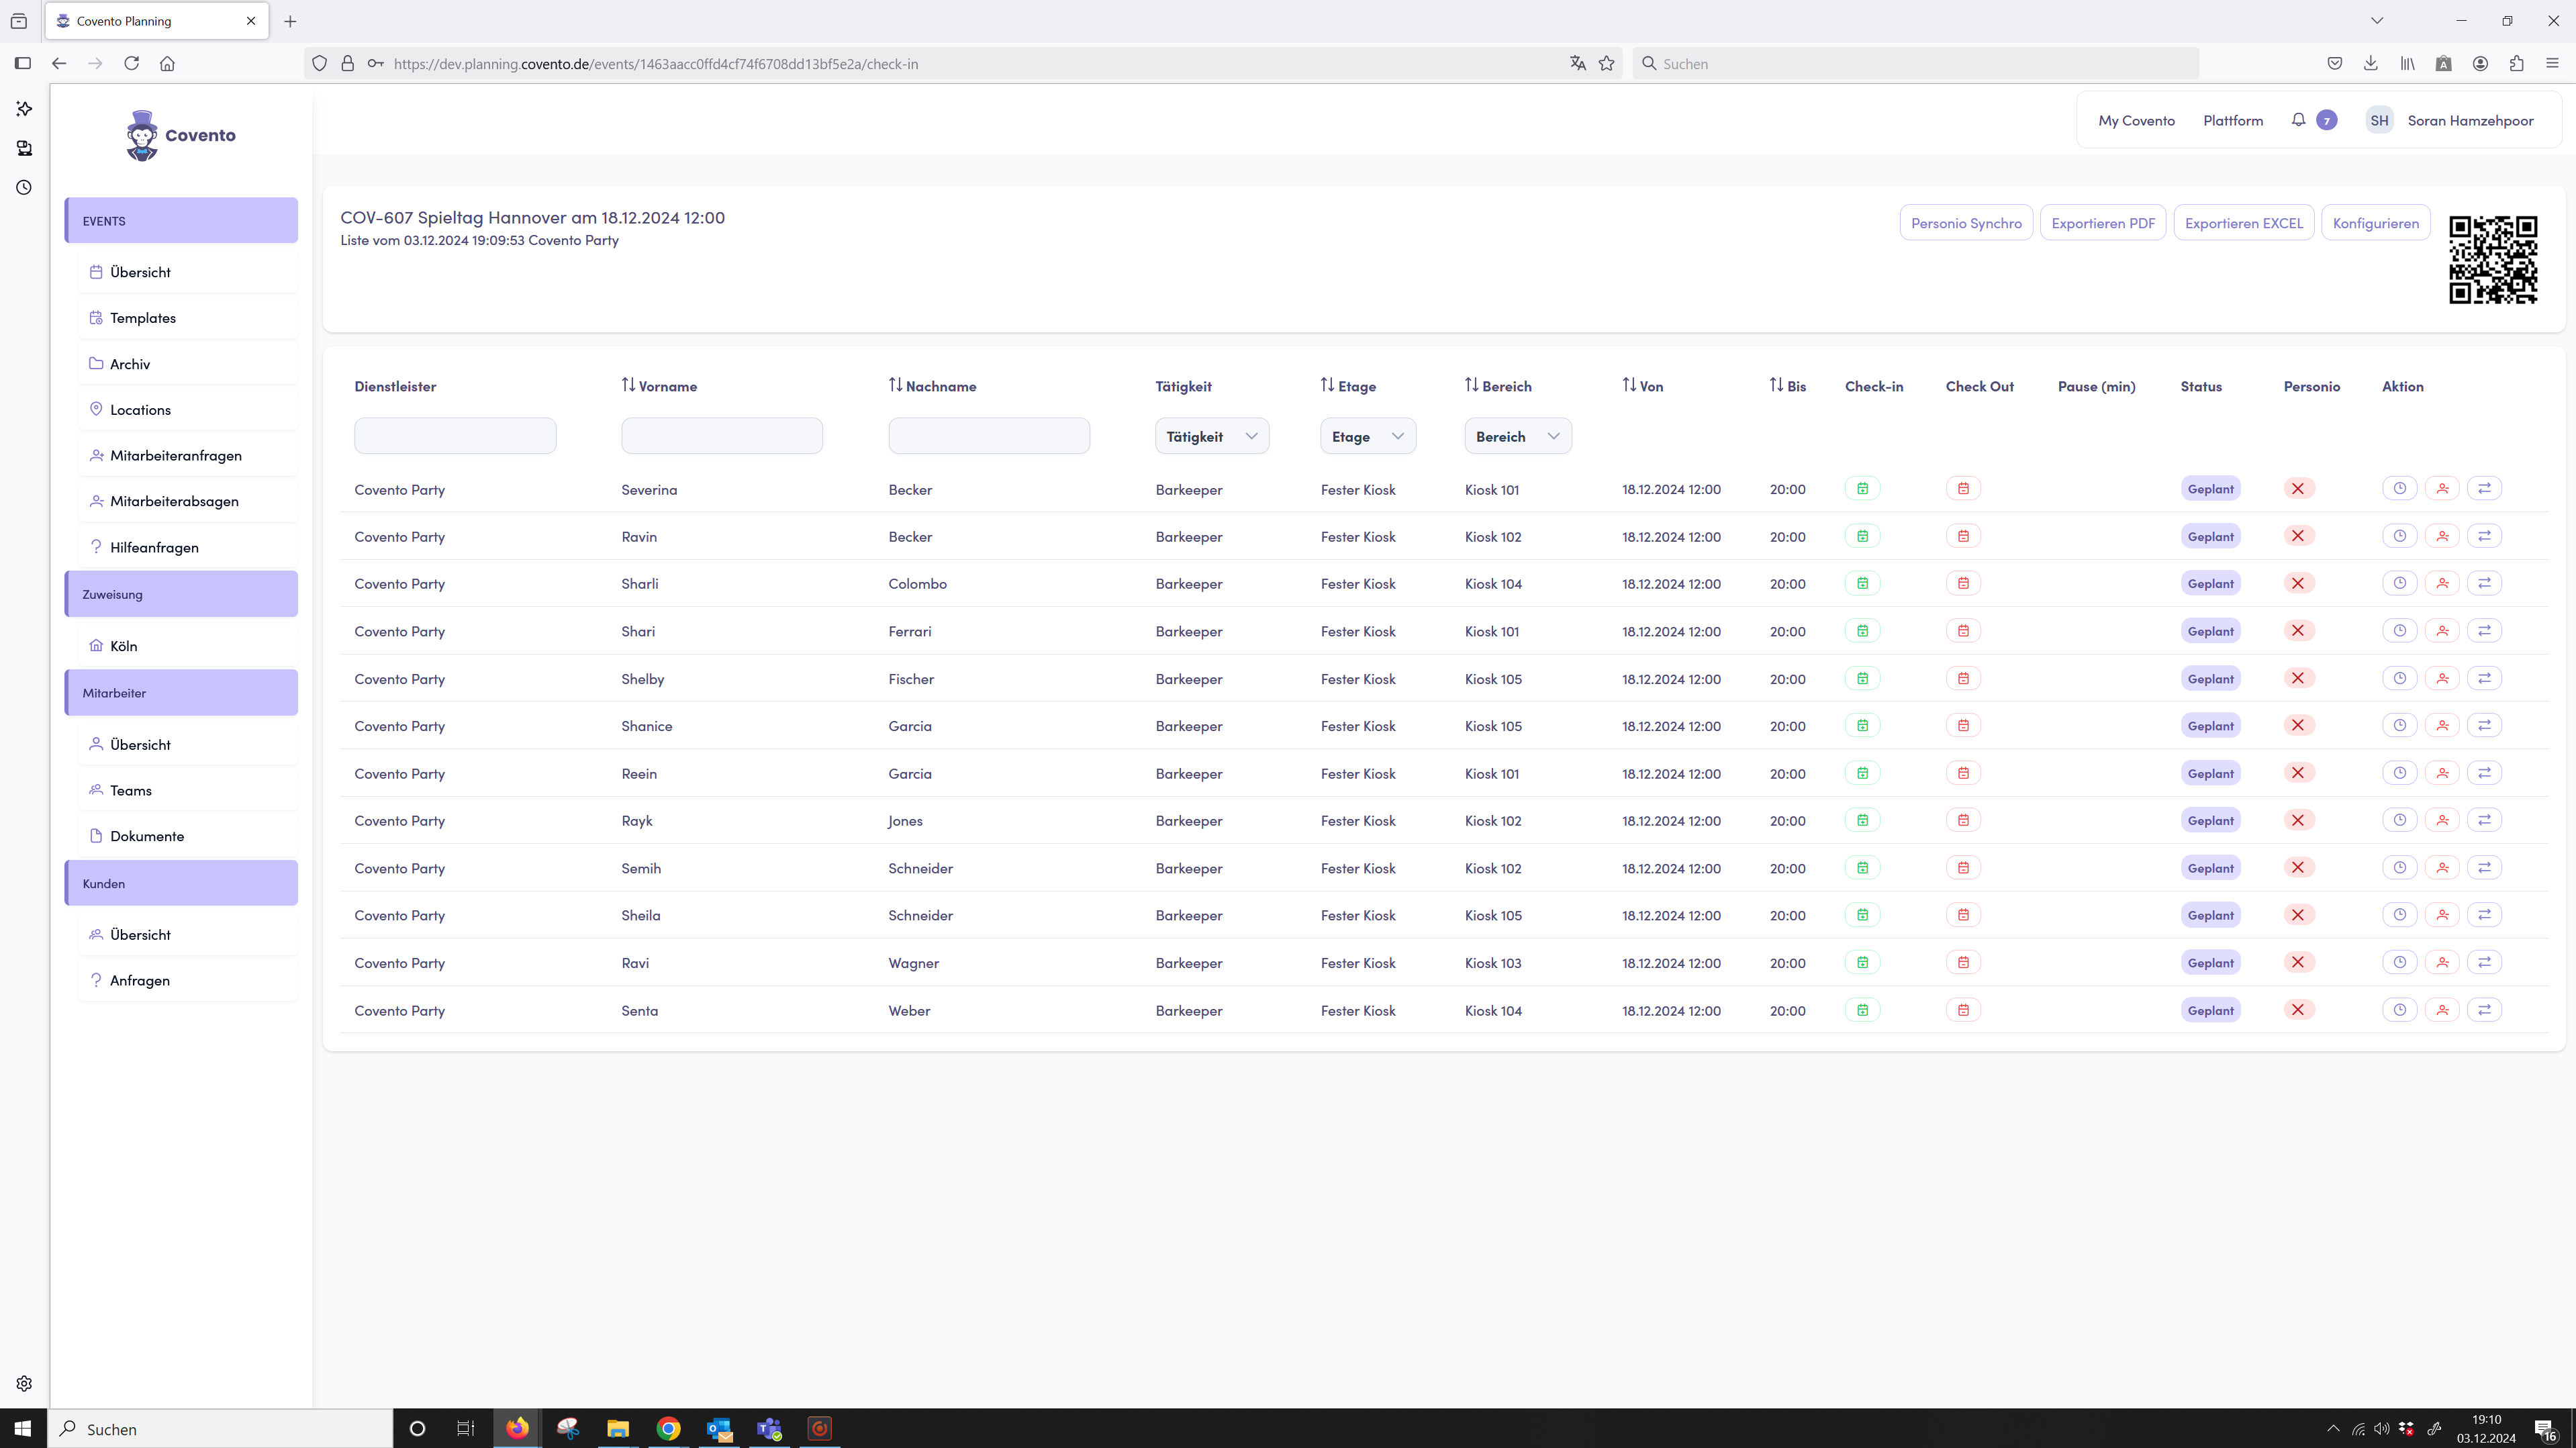Open Microsoft Teams from the taskbar
This screenshot has height=1448, width=2576.
click(769, 1428)
